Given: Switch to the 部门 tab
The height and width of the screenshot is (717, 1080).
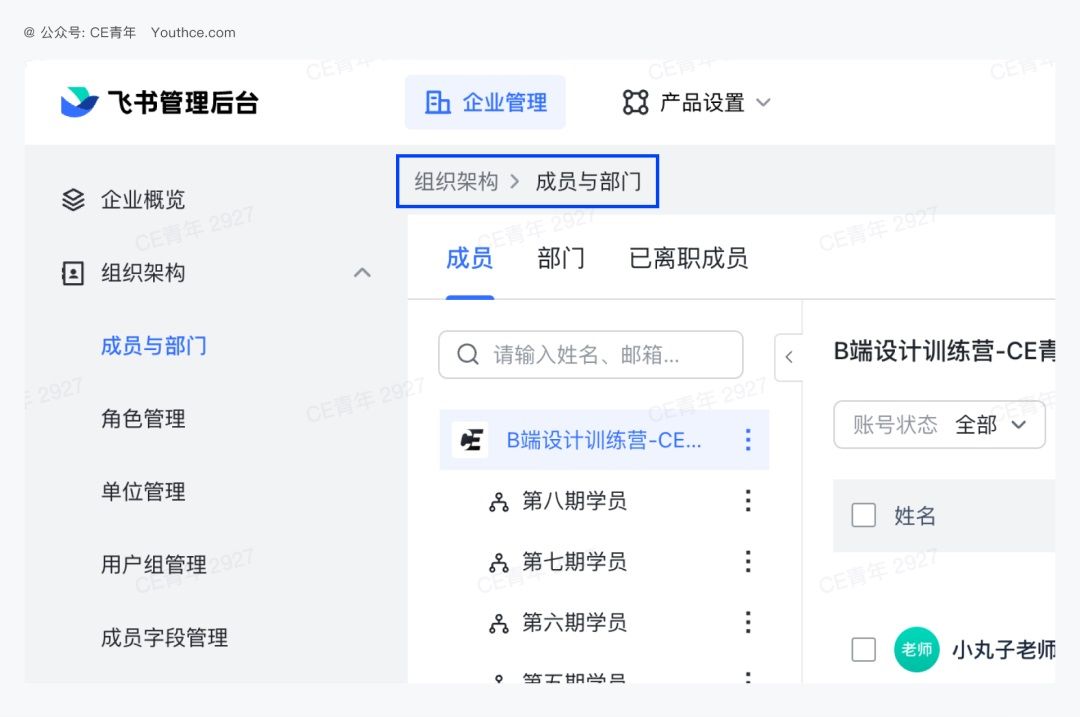Looking at the screenshot, I should click(561, 258).
